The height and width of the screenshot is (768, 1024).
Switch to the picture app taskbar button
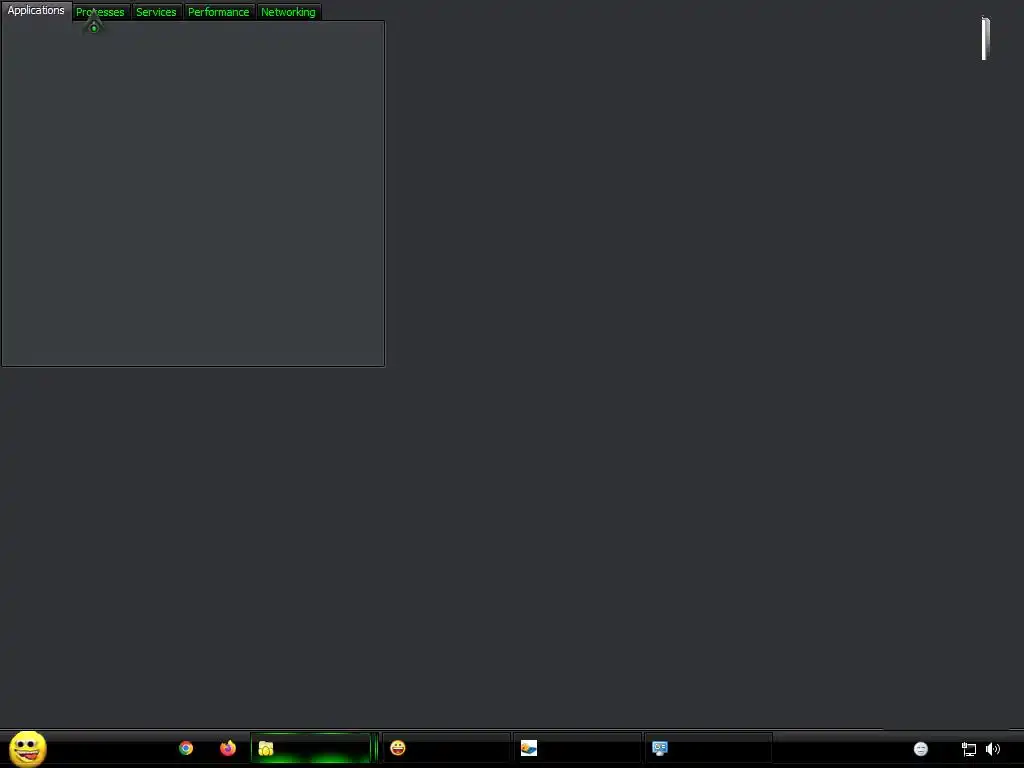coord(577,748)
